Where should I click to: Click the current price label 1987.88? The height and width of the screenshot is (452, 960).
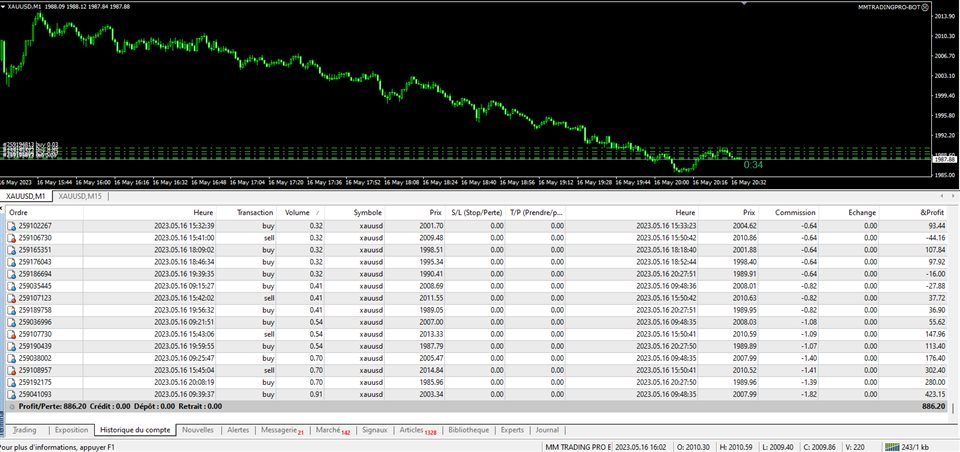(x=943, y=159)
